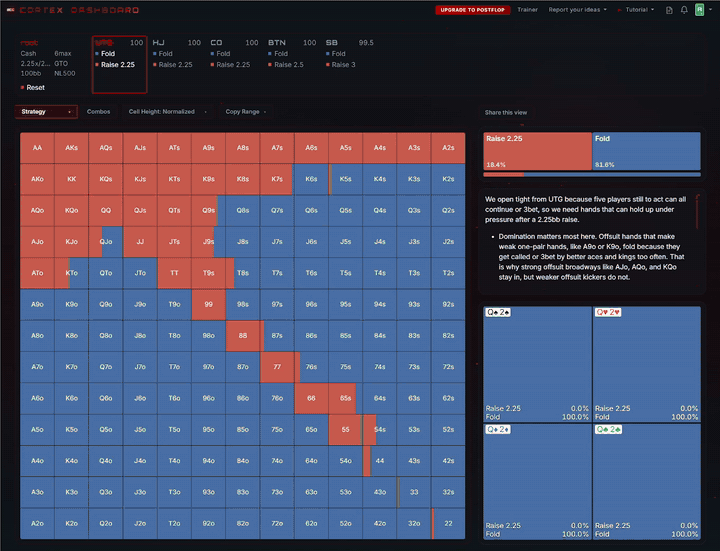Click the Q♣ 2♣ combo card label

coord(608,429)
